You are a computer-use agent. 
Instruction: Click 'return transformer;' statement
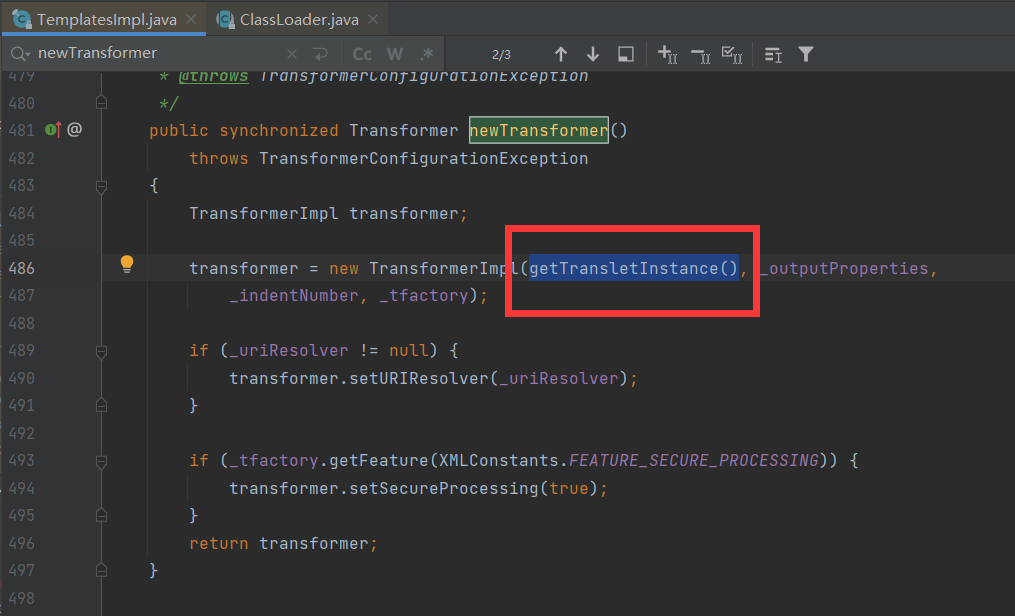tap(284, 544)
